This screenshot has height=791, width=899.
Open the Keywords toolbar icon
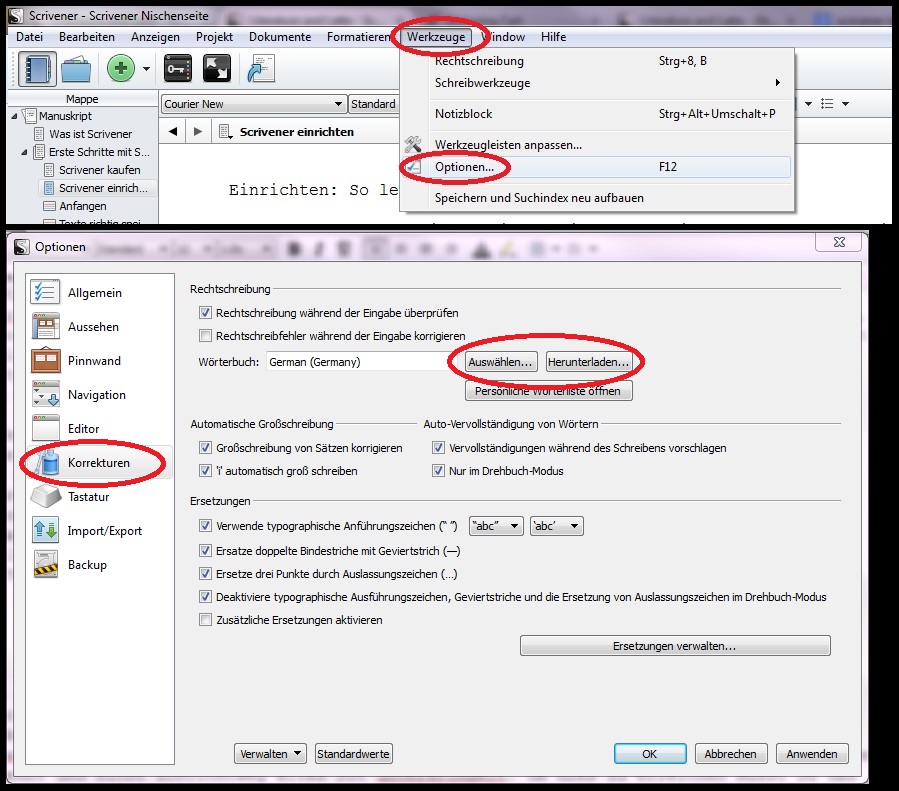176,67
